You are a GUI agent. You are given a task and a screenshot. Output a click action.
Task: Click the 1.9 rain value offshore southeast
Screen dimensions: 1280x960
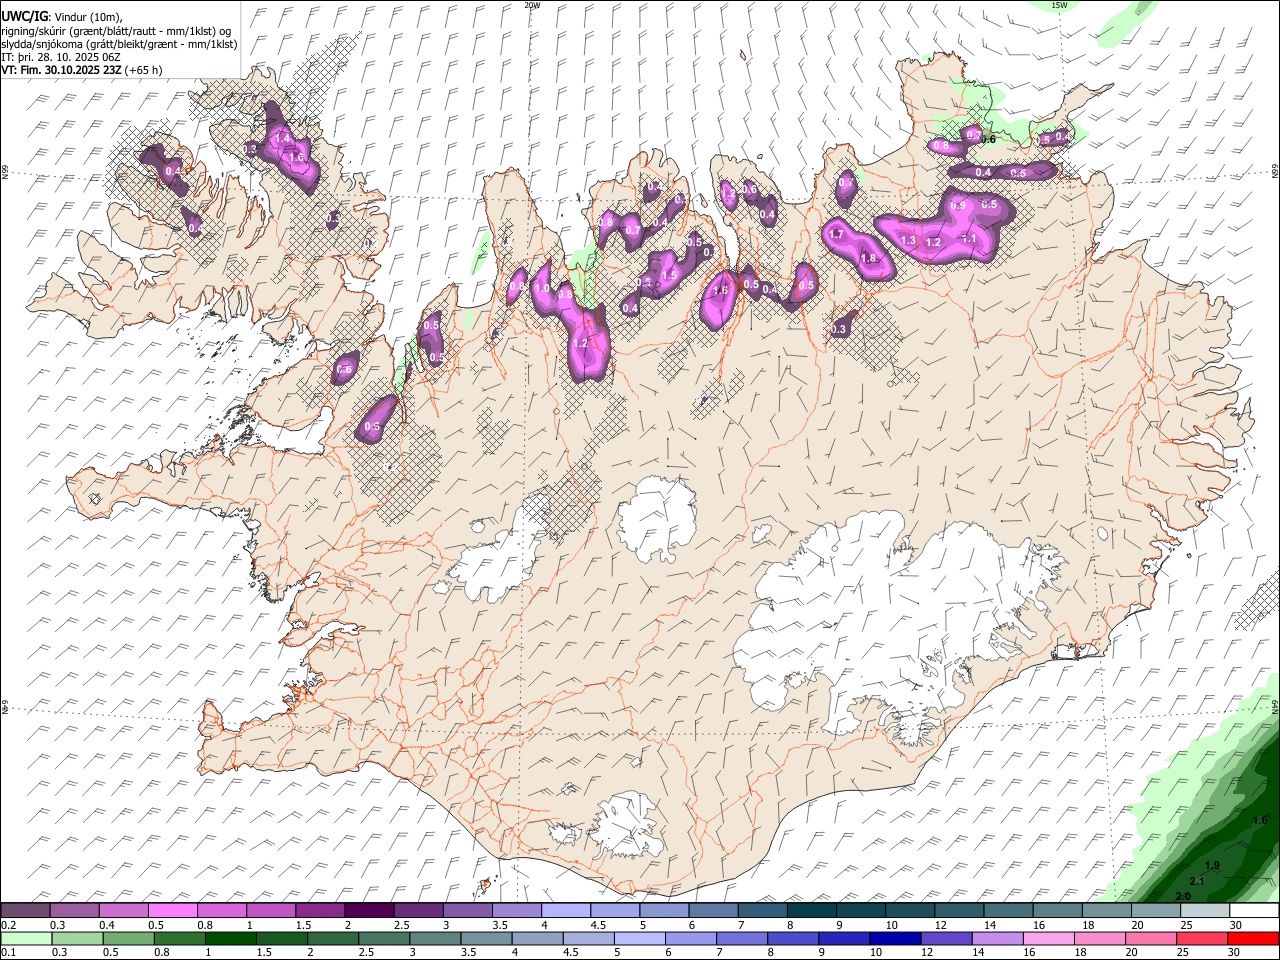pyautogui.click(x=1212, y=866)
